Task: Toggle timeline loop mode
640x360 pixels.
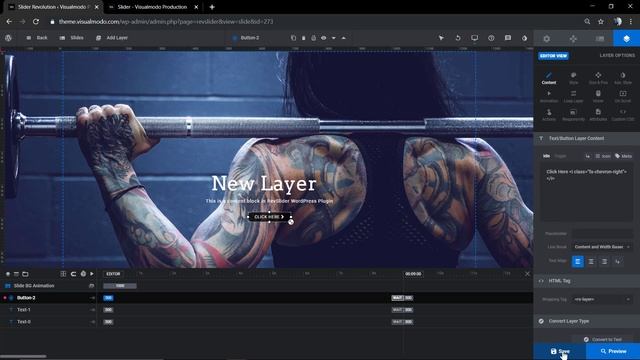Action: coord(73,274)
